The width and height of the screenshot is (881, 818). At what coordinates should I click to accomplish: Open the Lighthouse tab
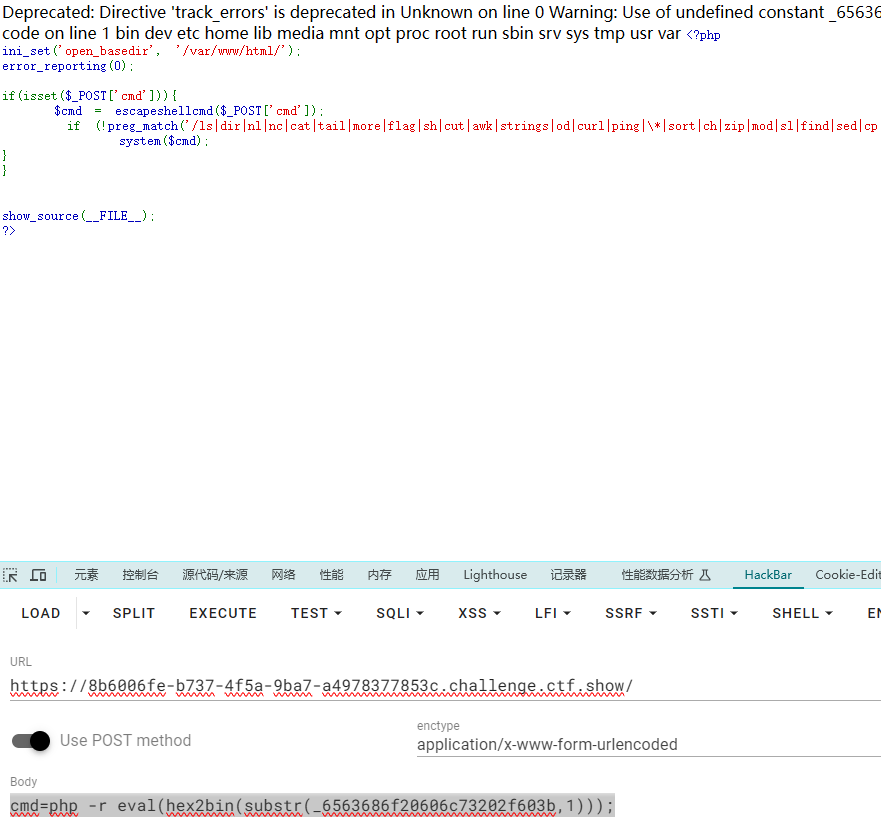click(495, 575)
